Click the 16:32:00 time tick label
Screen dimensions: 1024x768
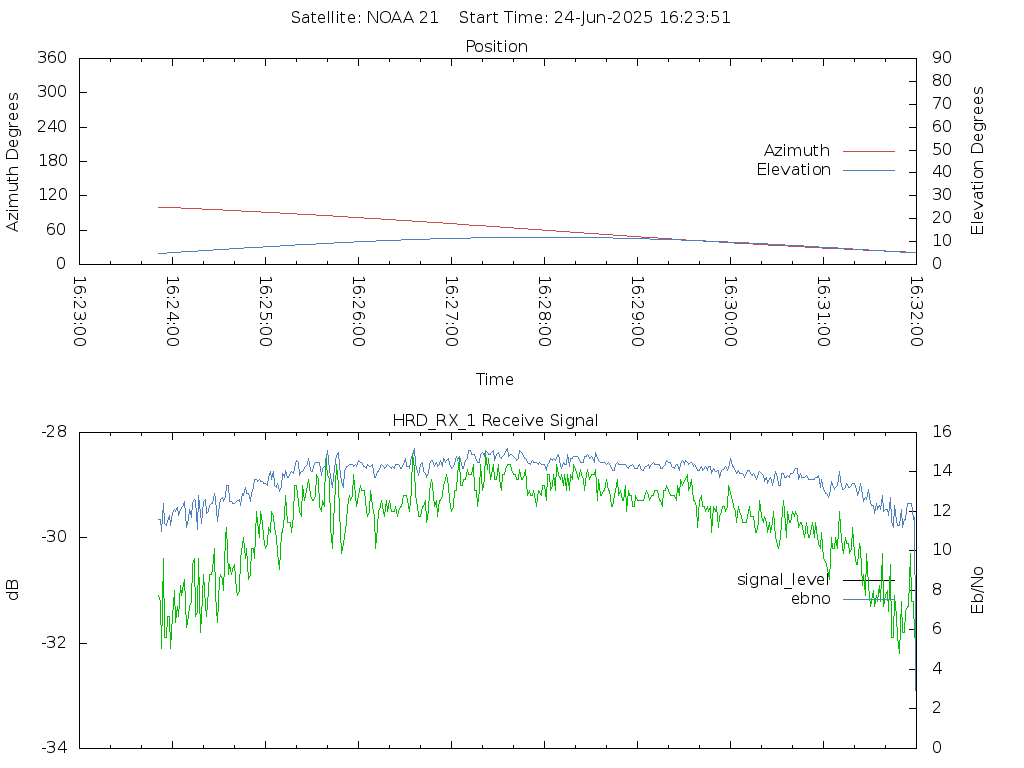916,312
